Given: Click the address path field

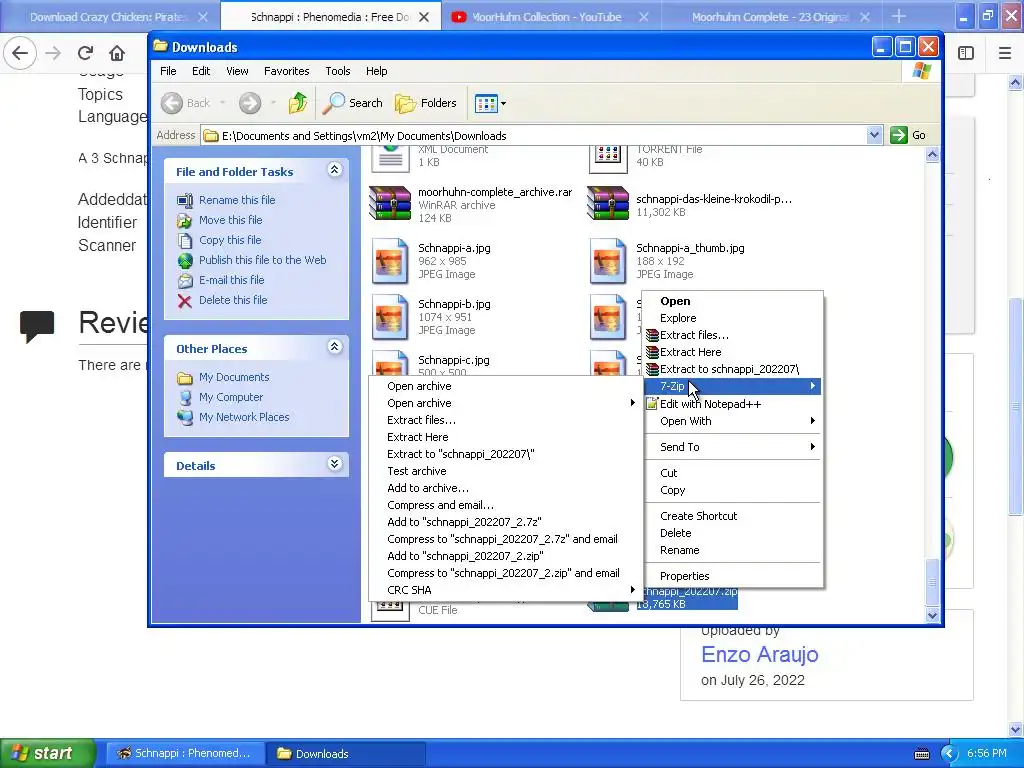Looking at the screenshot, I should (x=542, y=135).
